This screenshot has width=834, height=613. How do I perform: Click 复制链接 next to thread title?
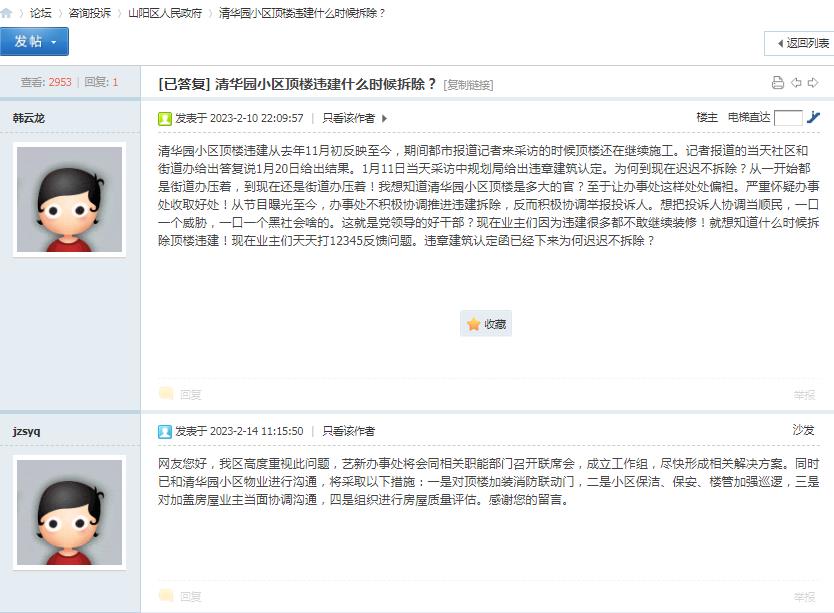(468, 85)
